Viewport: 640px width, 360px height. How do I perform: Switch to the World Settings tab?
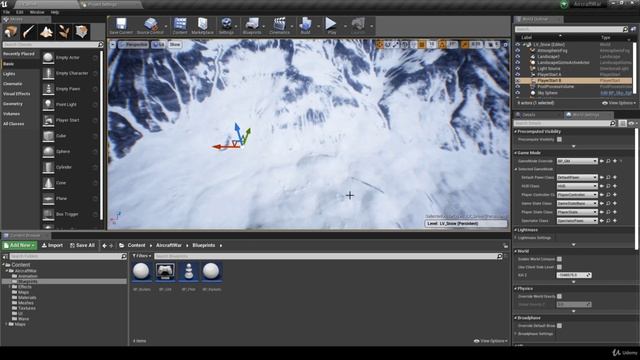(587, 115)
